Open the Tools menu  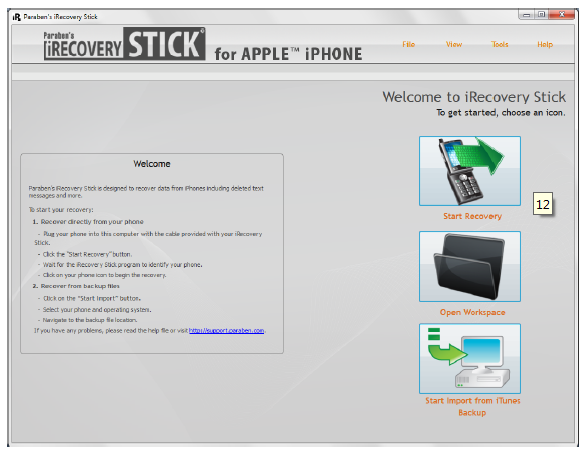coord(500,44)
